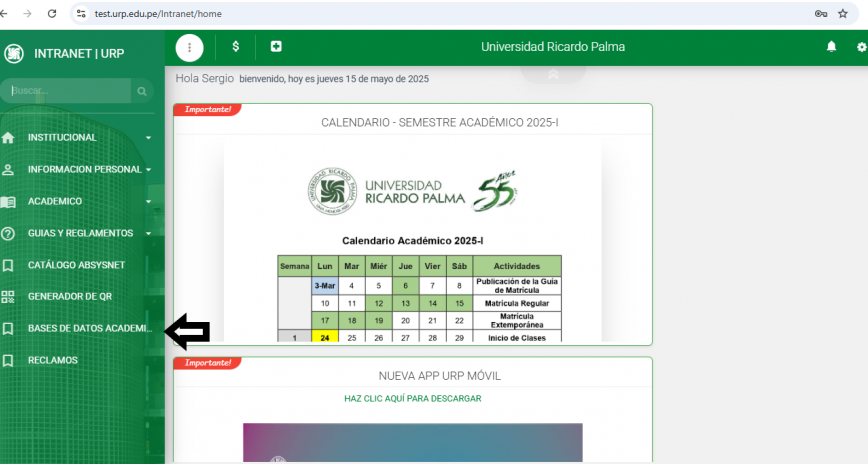Image resolution: width=868 pixels, height=464 pixels.
Task: Click the Academico book icon
Action: tap(8, 202)
